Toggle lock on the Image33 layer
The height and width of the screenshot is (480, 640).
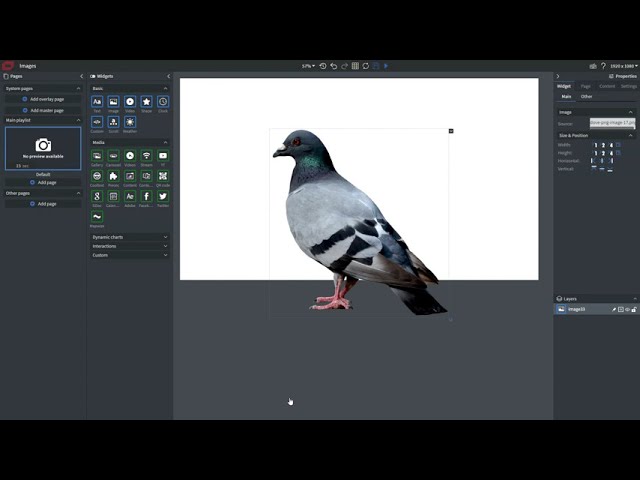pyautogui.click(x=634, y=309)
